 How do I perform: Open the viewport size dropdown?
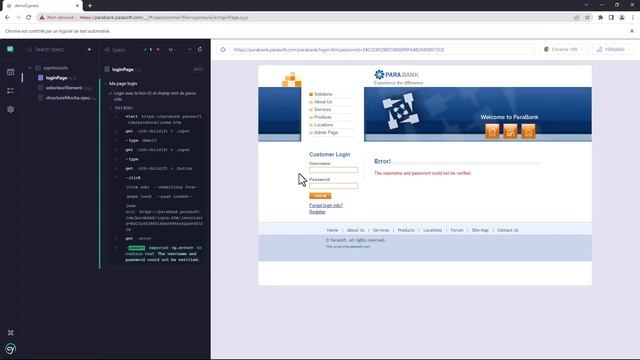tap(613, 49)
